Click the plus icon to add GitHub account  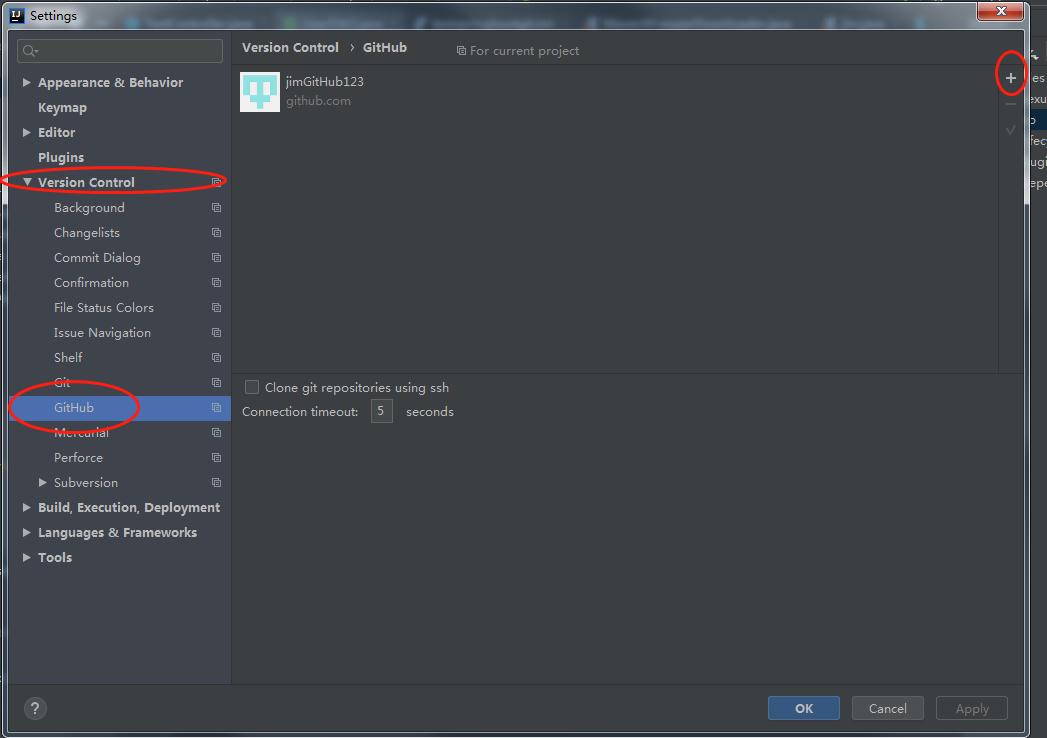(1010, 78)
